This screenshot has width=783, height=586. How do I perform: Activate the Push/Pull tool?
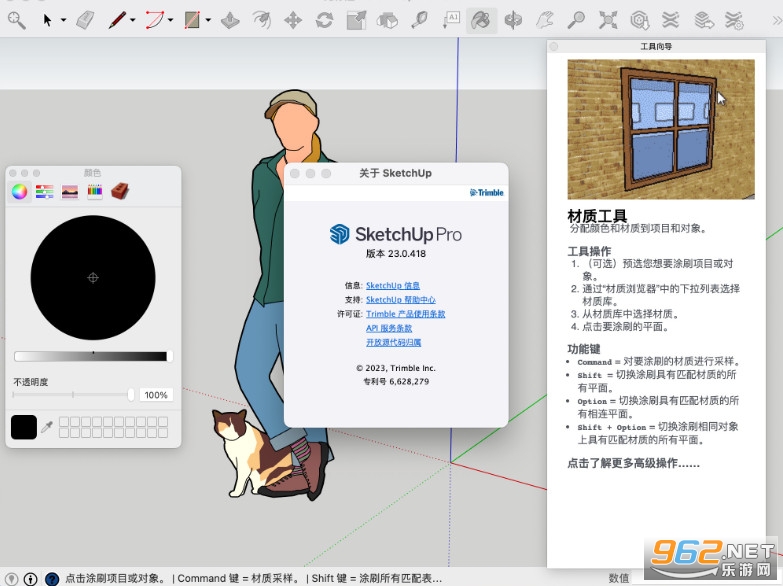point(230,20)
